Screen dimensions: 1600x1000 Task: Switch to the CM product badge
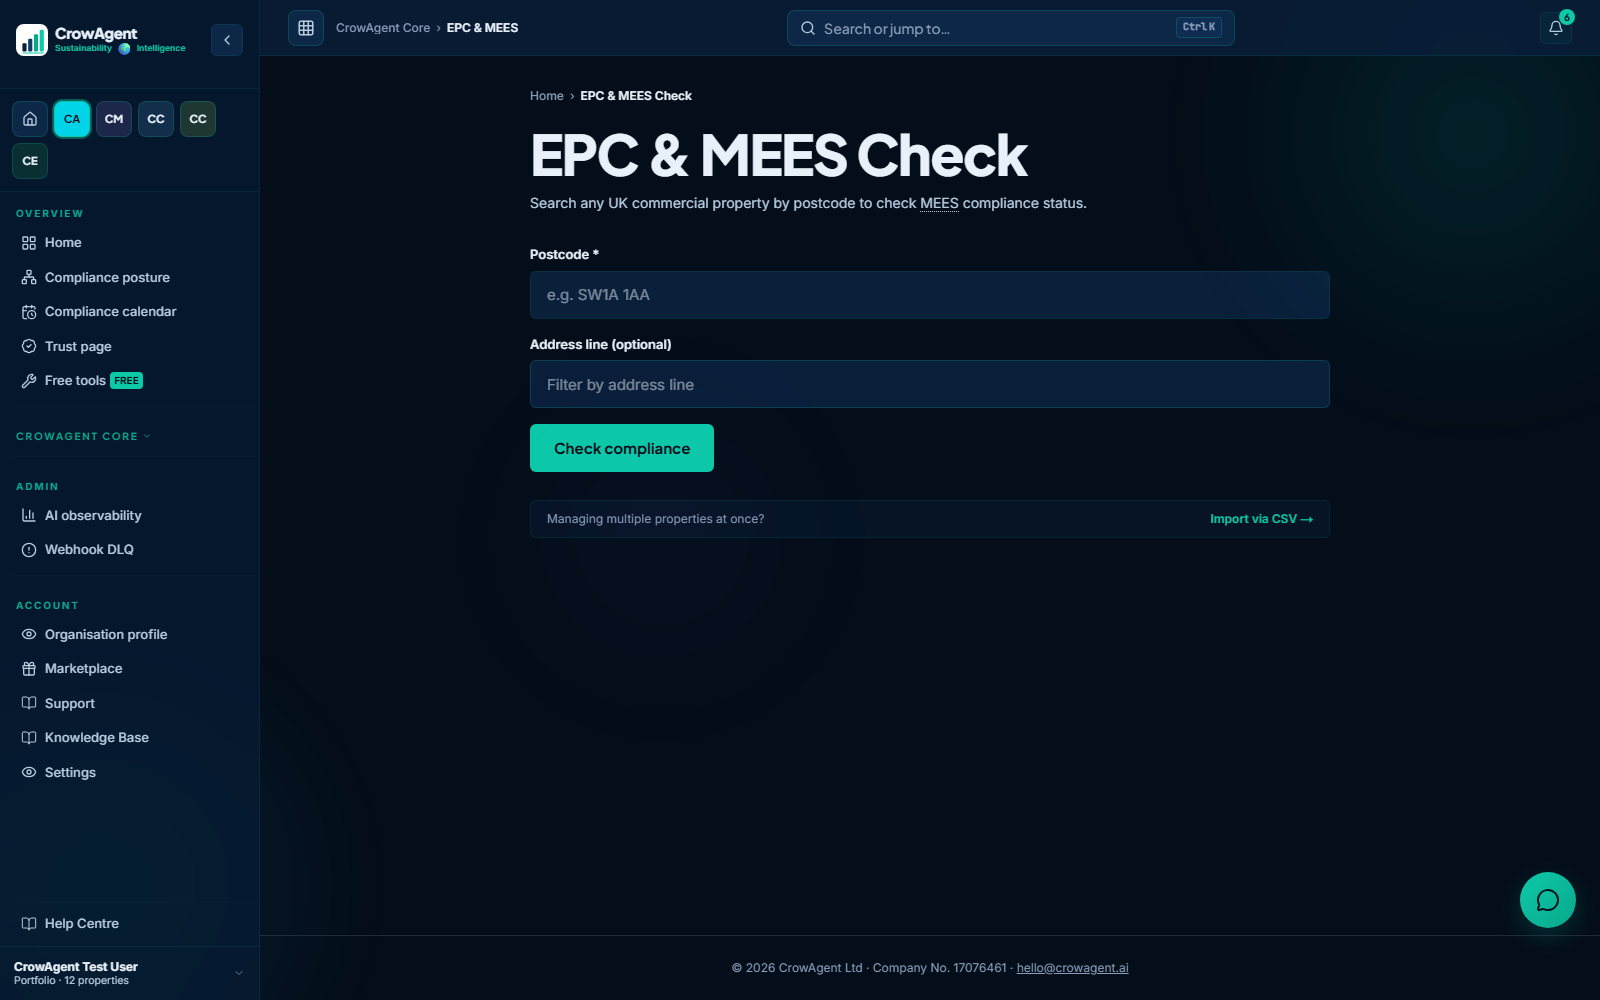[x=114, y=119]
